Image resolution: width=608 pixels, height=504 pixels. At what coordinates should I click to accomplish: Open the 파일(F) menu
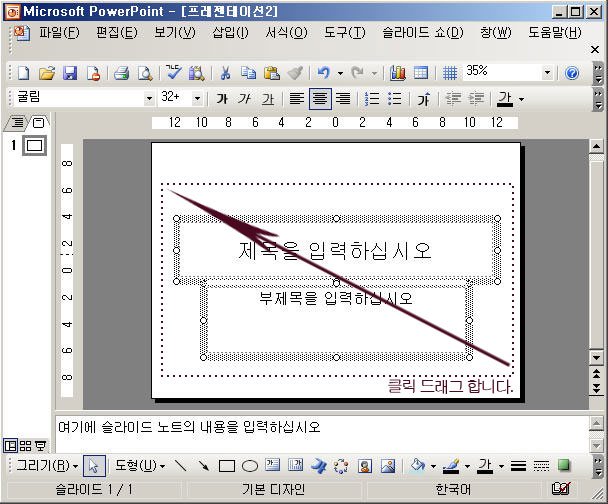(59, 32)
